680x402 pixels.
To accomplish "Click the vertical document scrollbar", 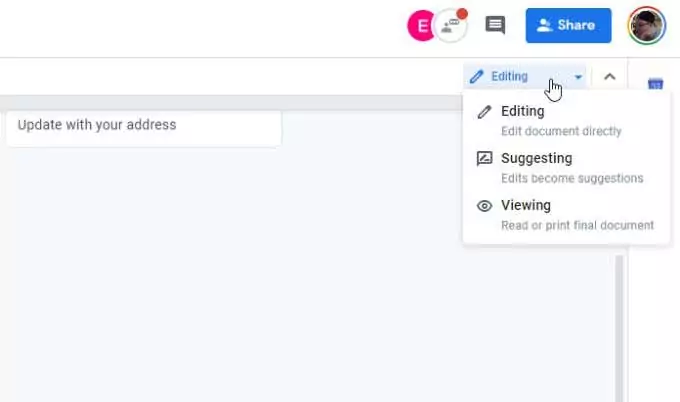I will [x=620, y=320].
